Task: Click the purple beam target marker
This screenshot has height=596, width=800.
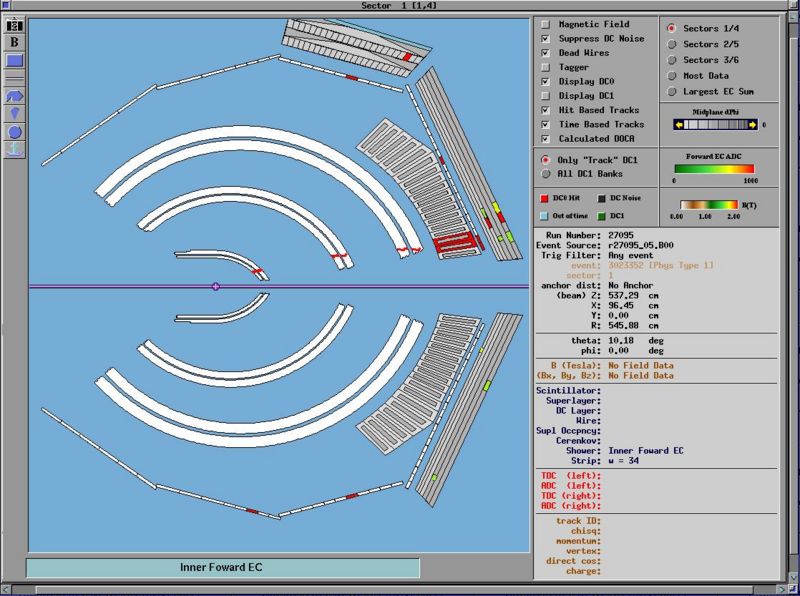Action: (215, 286)
